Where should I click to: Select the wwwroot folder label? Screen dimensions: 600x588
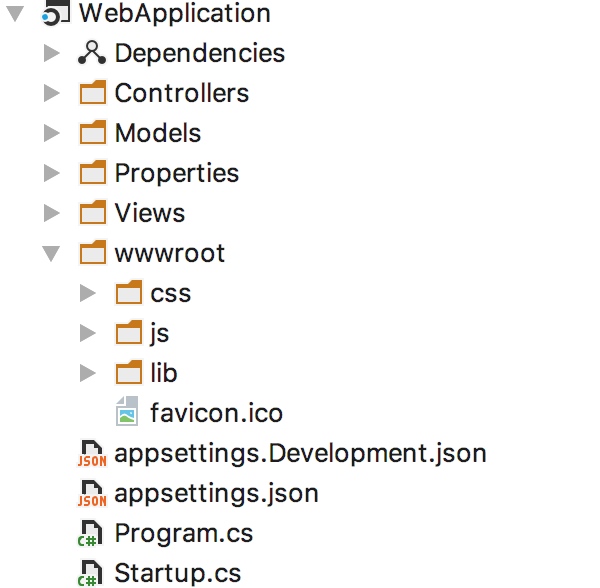coord(169,253)
